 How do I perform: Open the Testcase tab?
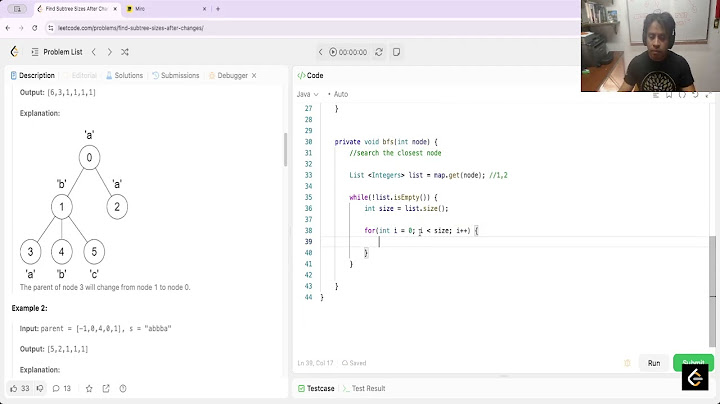pos(316,388)
